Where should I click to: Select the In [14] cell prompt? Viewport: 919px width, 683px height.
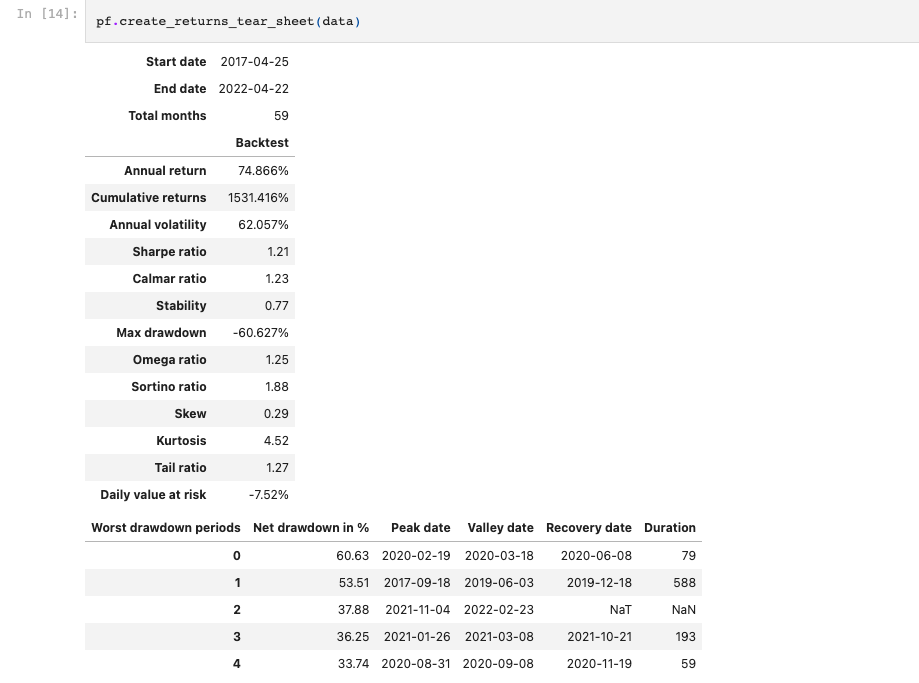tap(47, 13)
